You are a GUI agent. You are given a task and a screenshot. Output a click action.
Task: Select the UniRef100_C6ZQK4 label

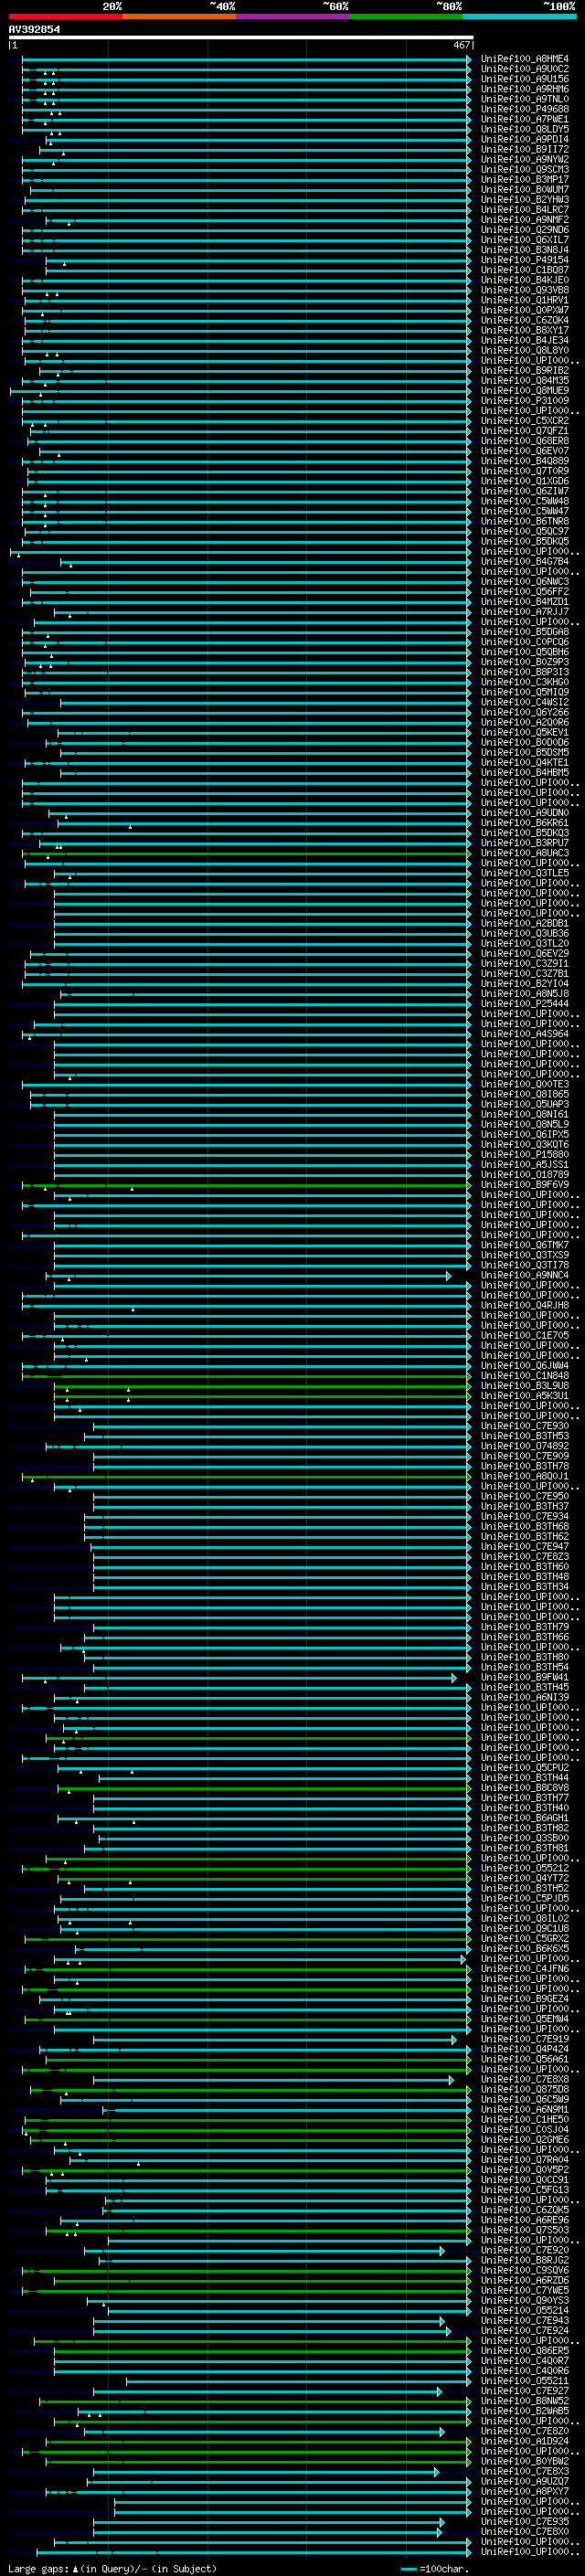[525, 320]
